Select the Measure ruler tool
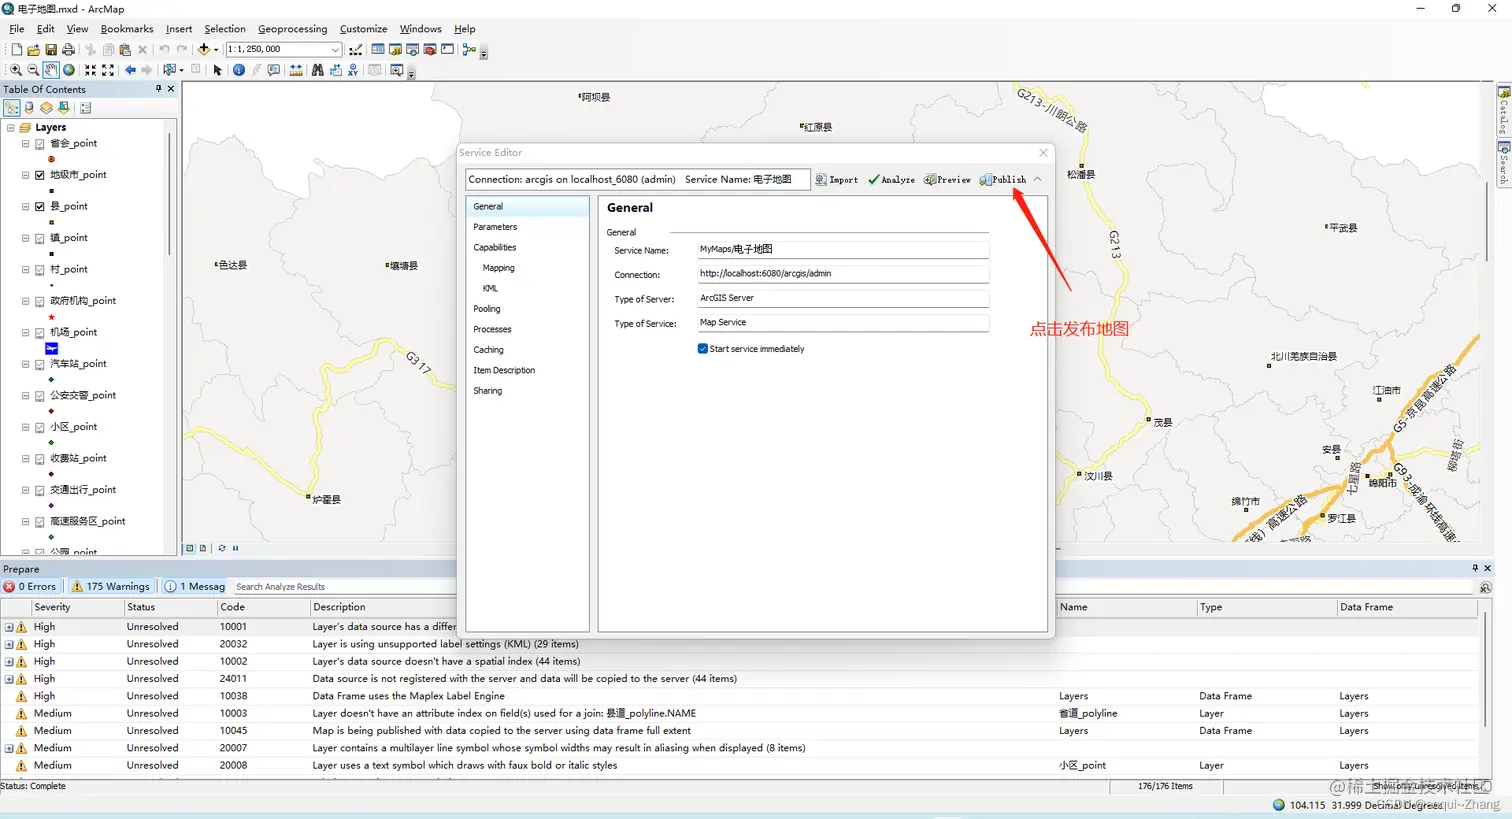This screenshot has height=819, width=1512. (x=296, y=70)
